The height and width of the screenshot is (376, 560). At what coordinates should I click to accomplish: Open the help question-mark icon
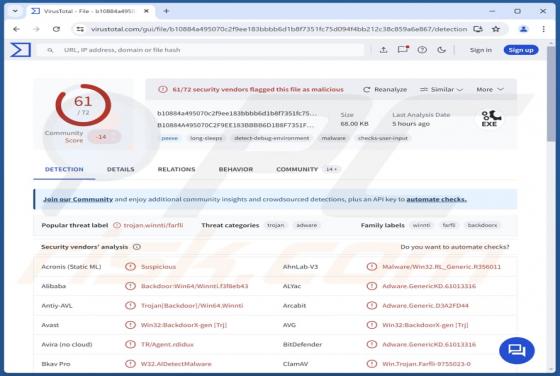(x=422, y=50)
